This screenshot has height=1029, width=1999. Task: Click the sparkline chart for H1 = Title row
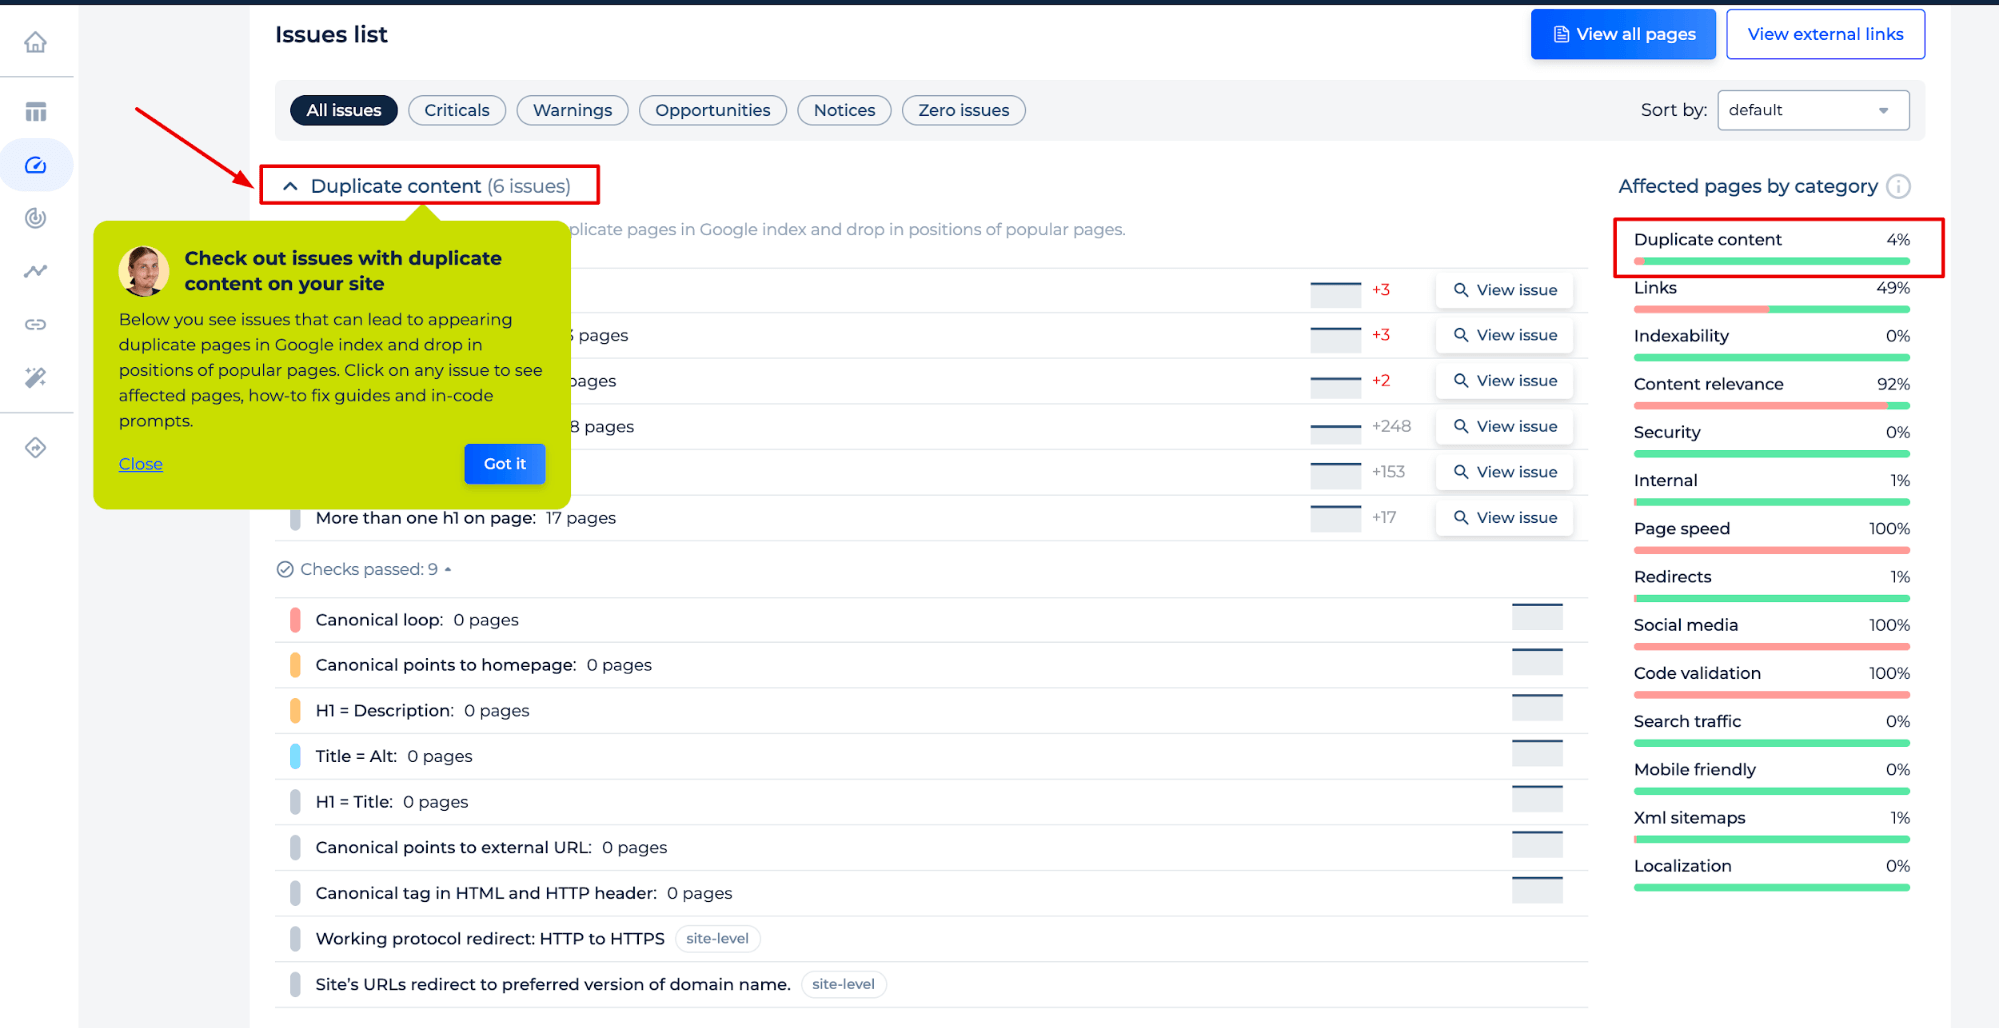point(1537,799)
